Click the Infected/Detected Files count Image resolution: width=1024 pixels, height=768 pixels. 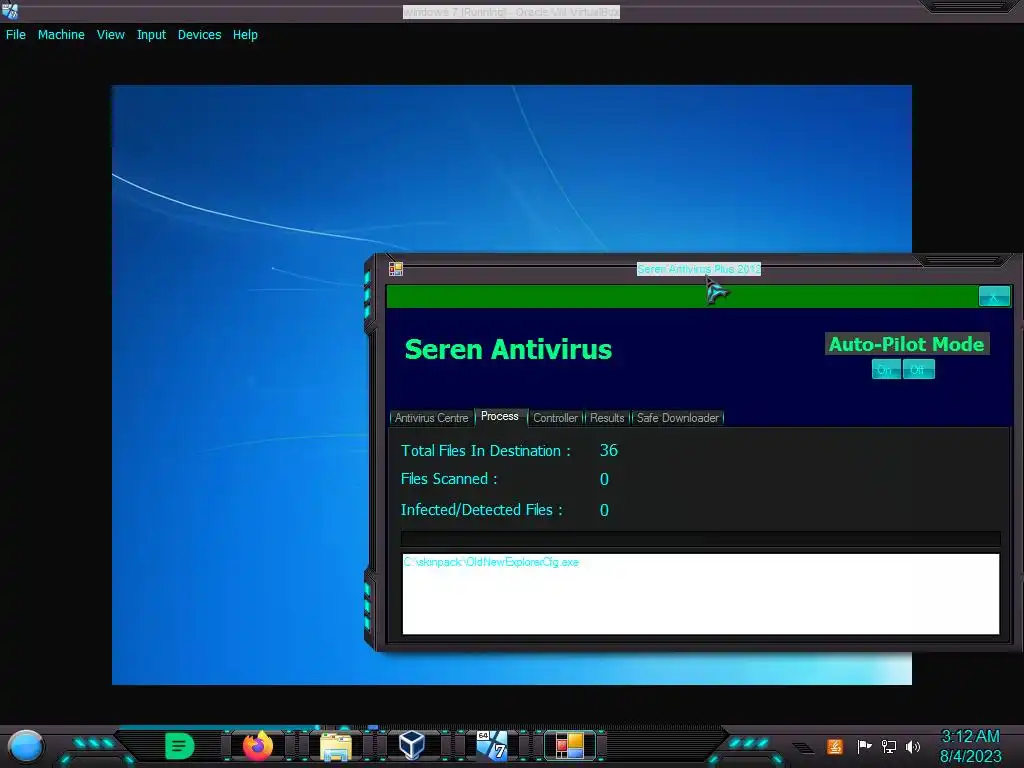[604, 510]
